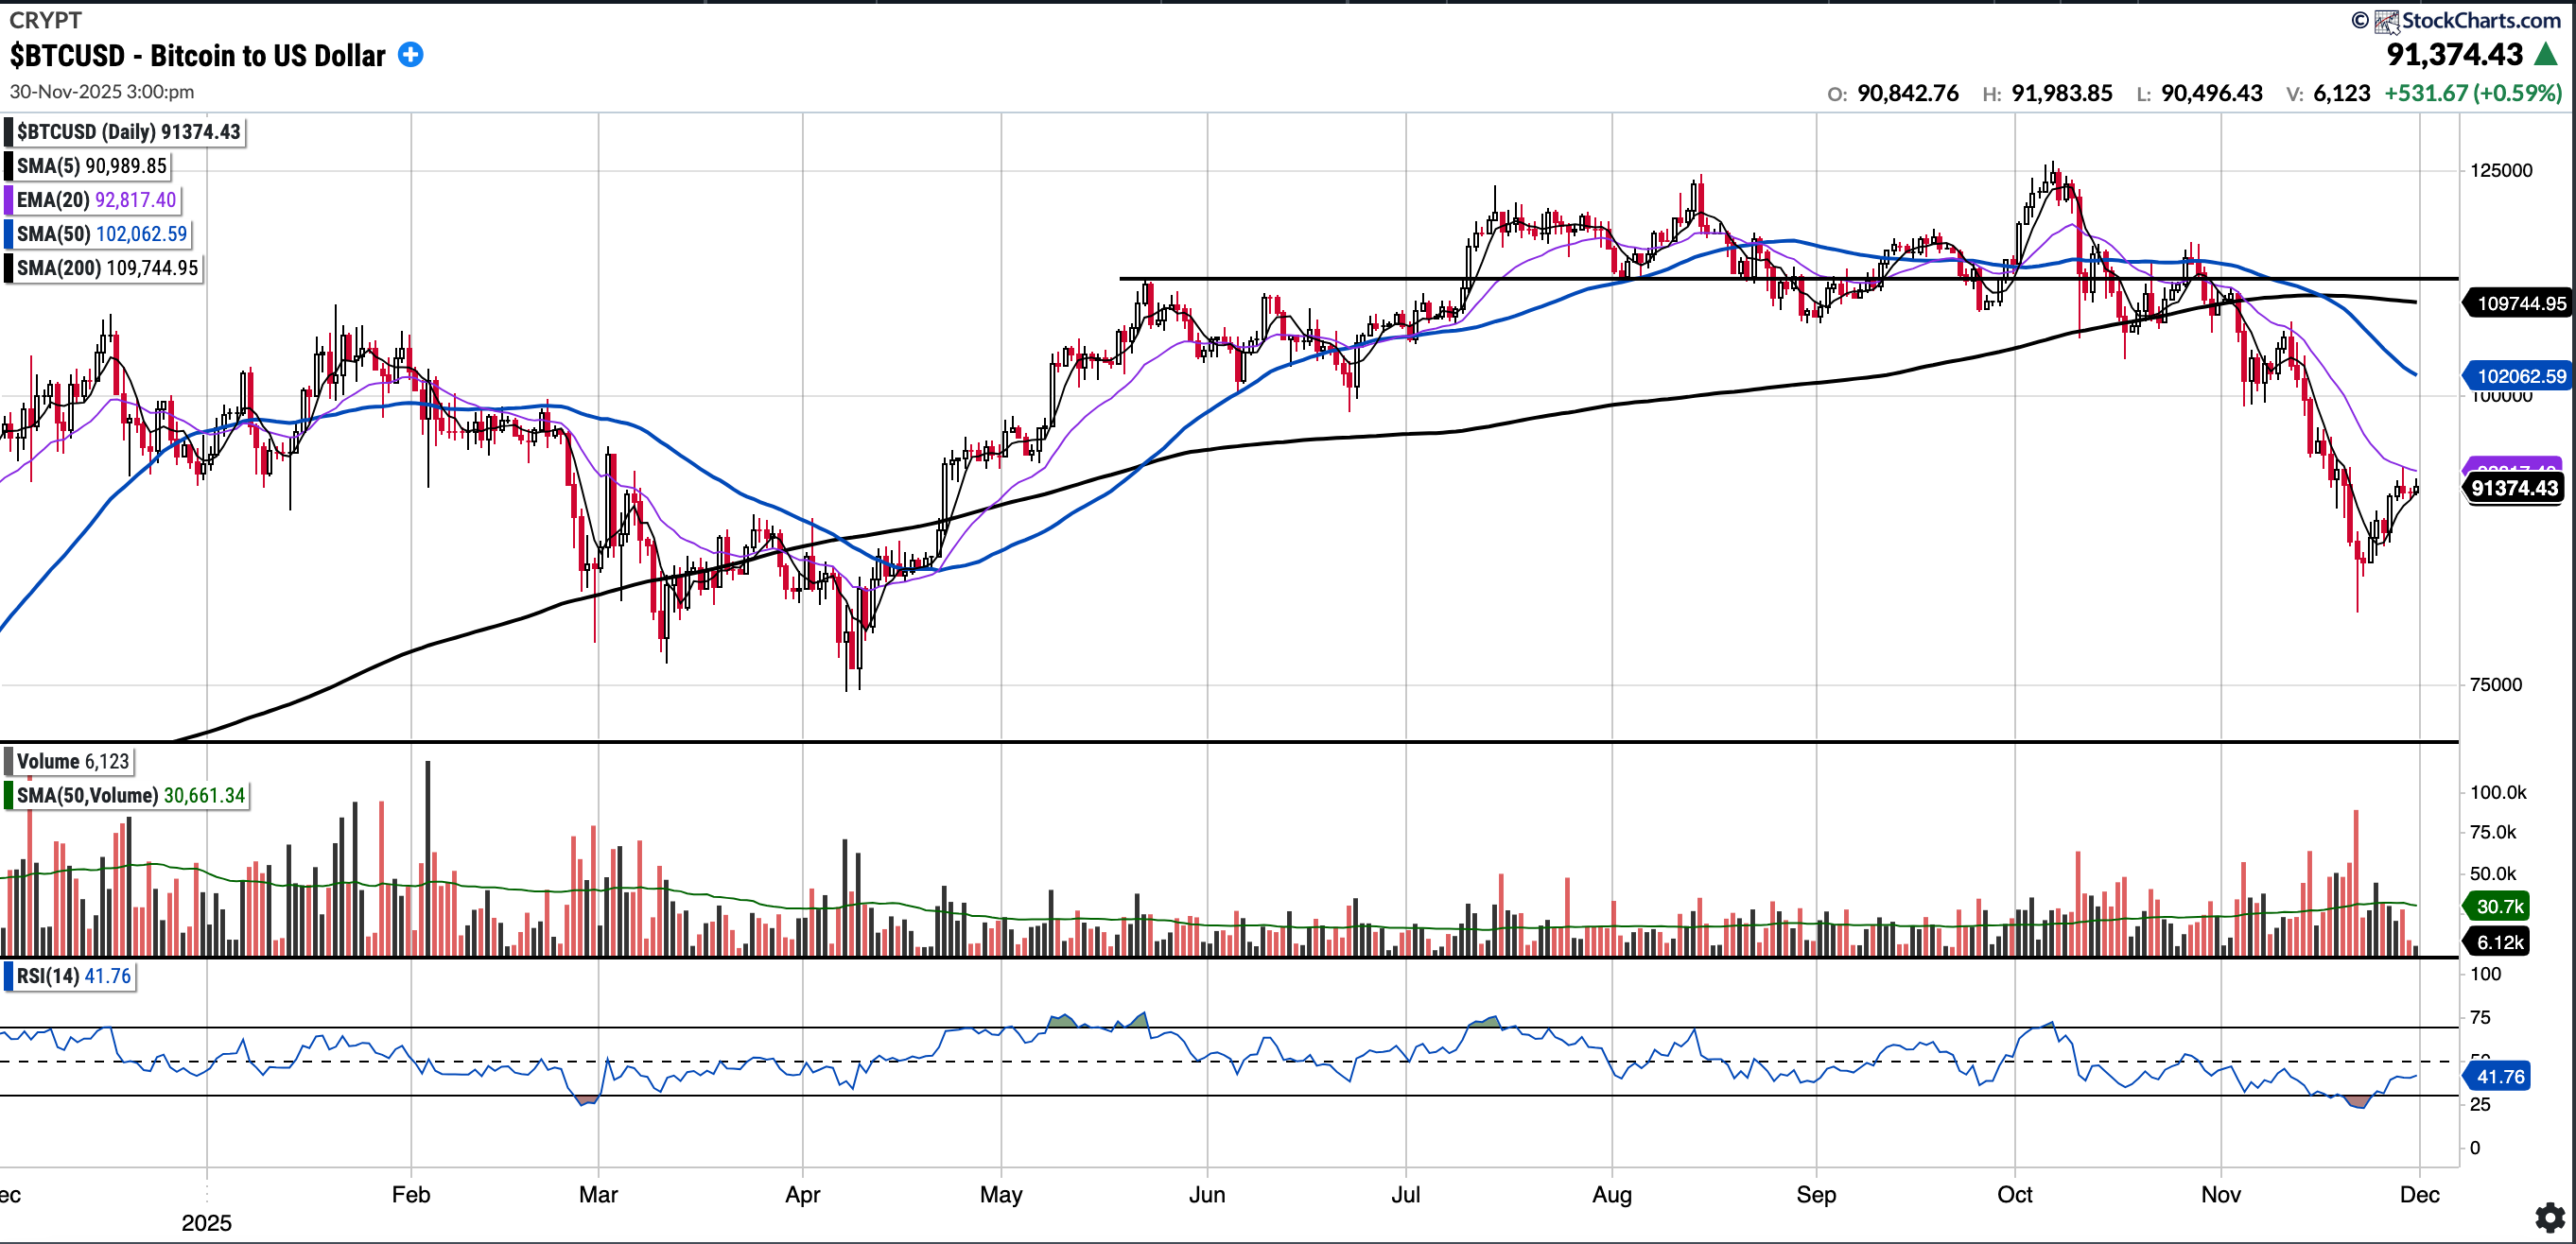Select the SMA(200) legend label
Screen dimensions: 2576x1244
[107, 268]
